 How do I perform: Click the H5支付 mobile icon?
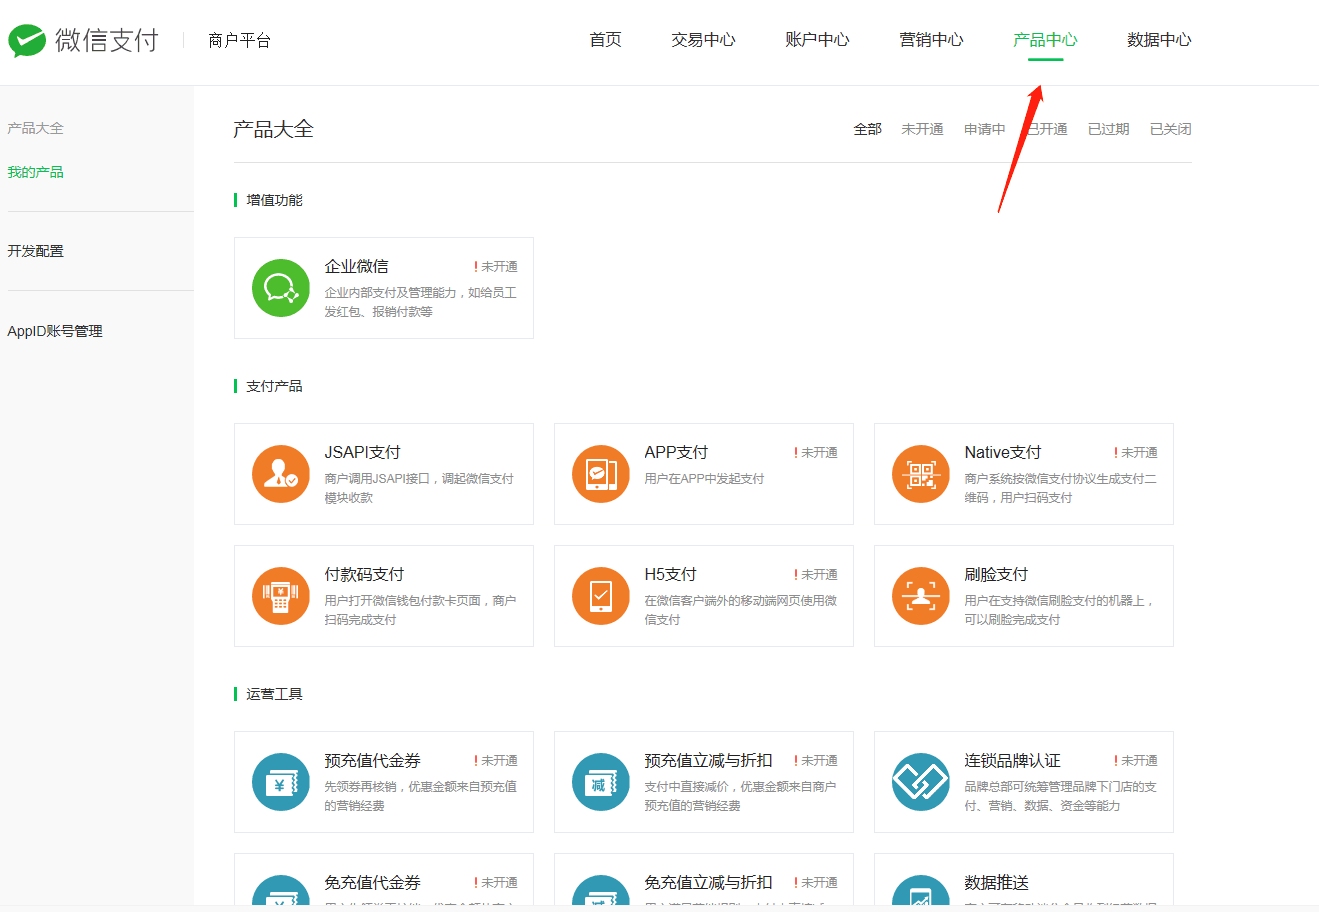pos(601,596)
